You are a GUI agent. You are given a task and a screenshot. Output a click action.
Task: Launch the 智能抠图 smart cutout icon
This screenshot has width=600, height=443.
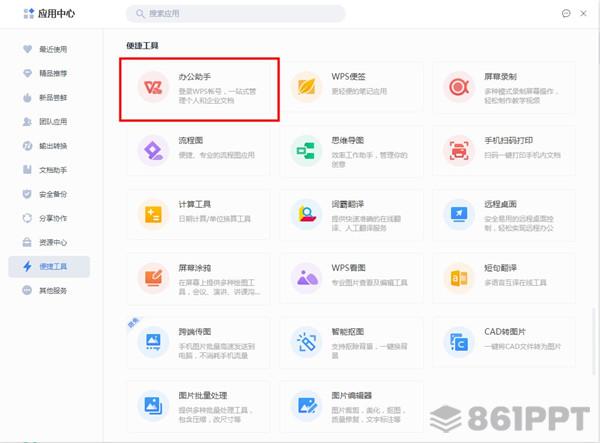[x=306, y=341]
